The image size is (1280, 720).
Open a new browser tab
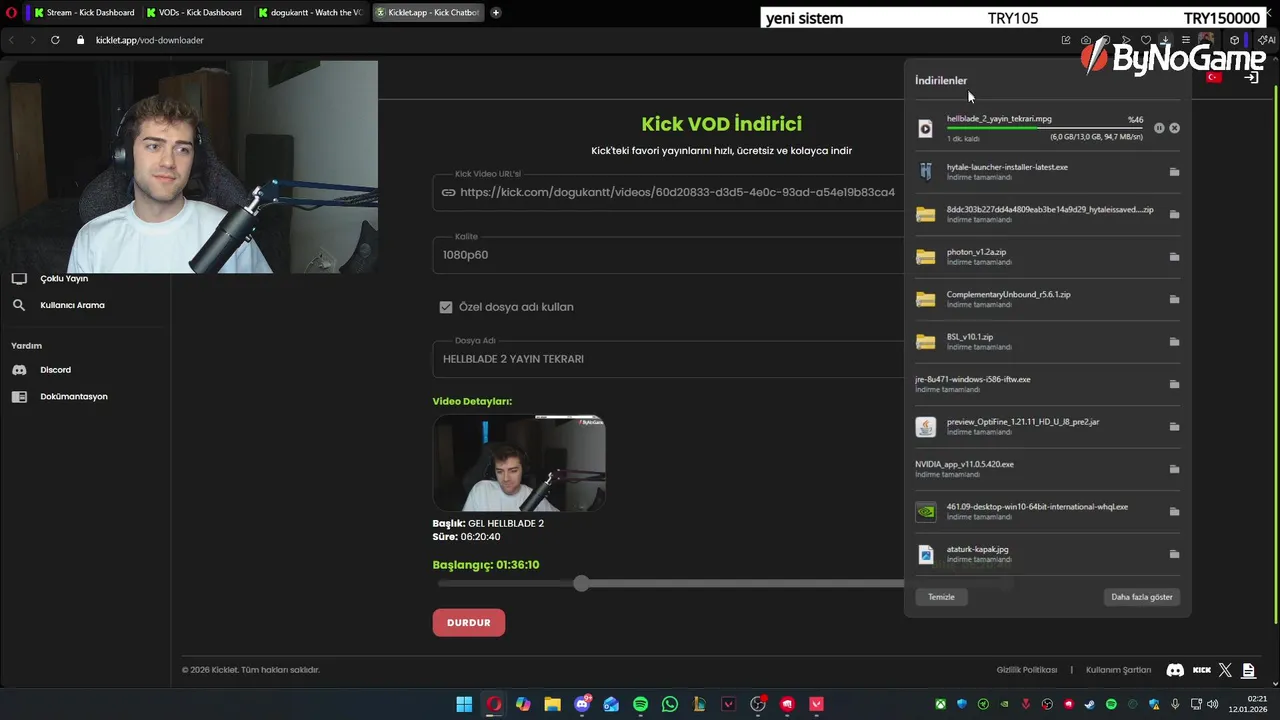[496, 13]
